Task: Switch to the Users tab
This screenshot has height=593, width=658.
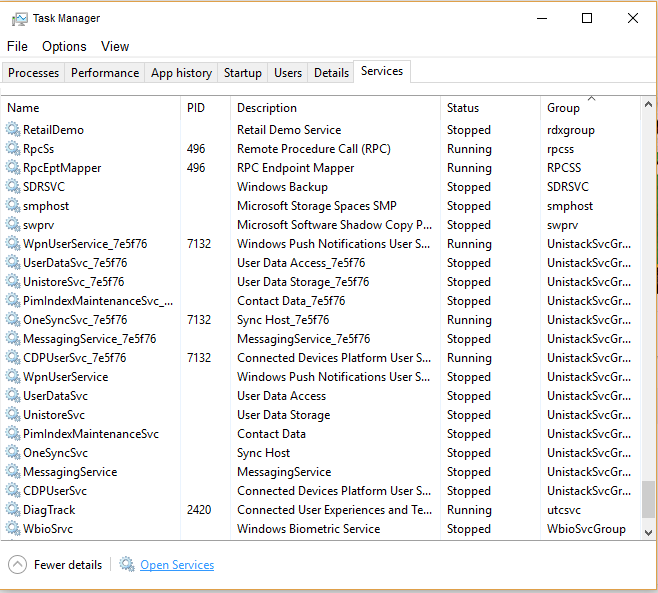Action: click(x=288, y=73)
